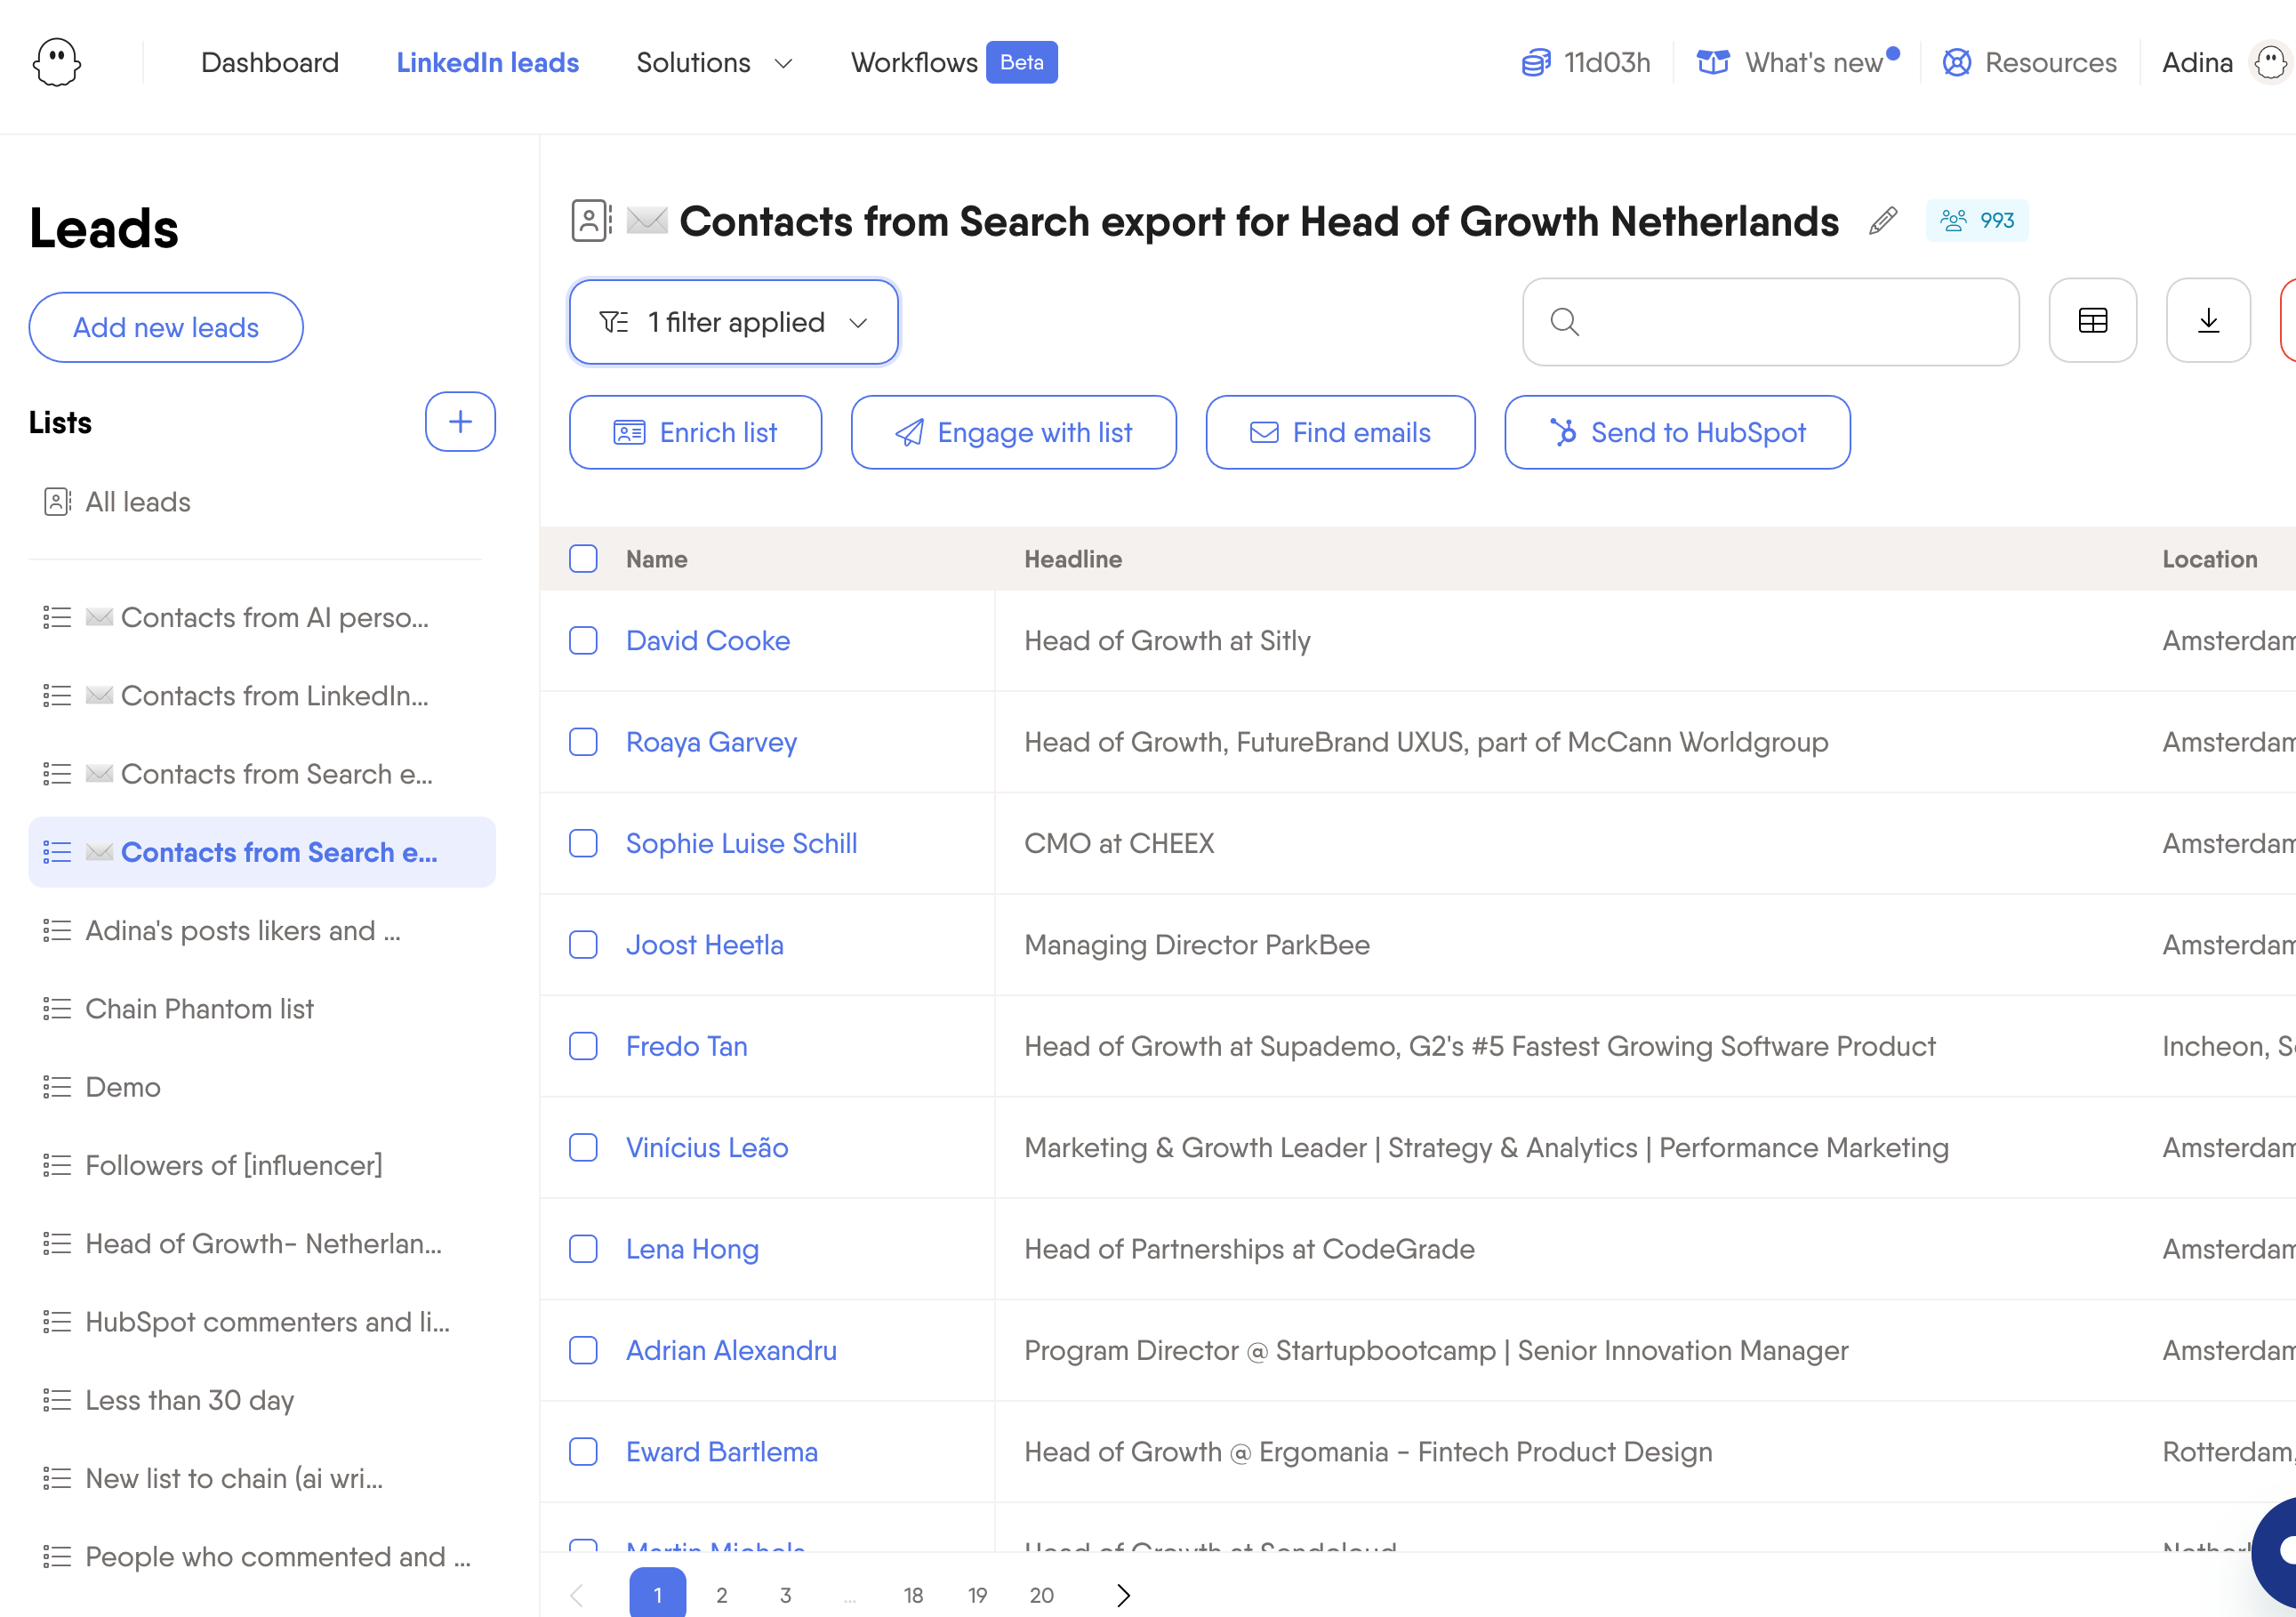This screenshot has width=2296, height=1617.
Task: Click the Adina profile avatar icon
Action: pos(2270,62)
